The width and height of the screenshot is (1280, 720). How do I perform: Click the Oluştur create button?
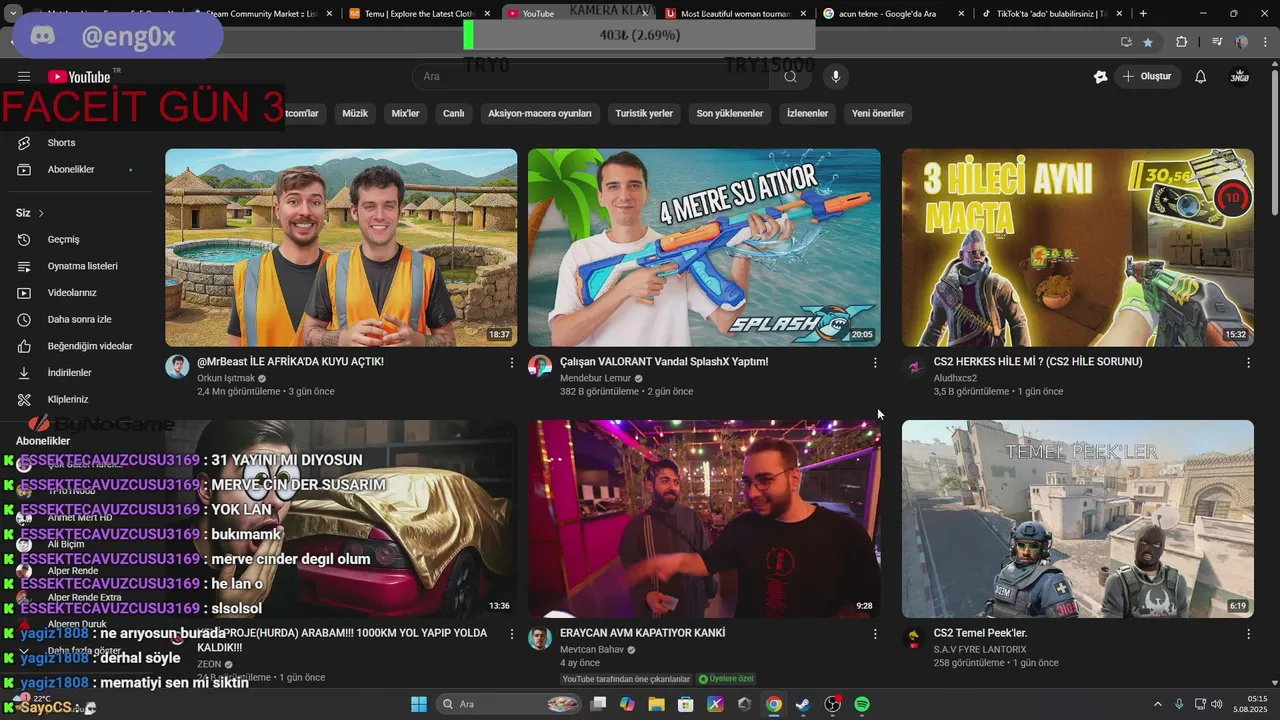coord(1149,76)
